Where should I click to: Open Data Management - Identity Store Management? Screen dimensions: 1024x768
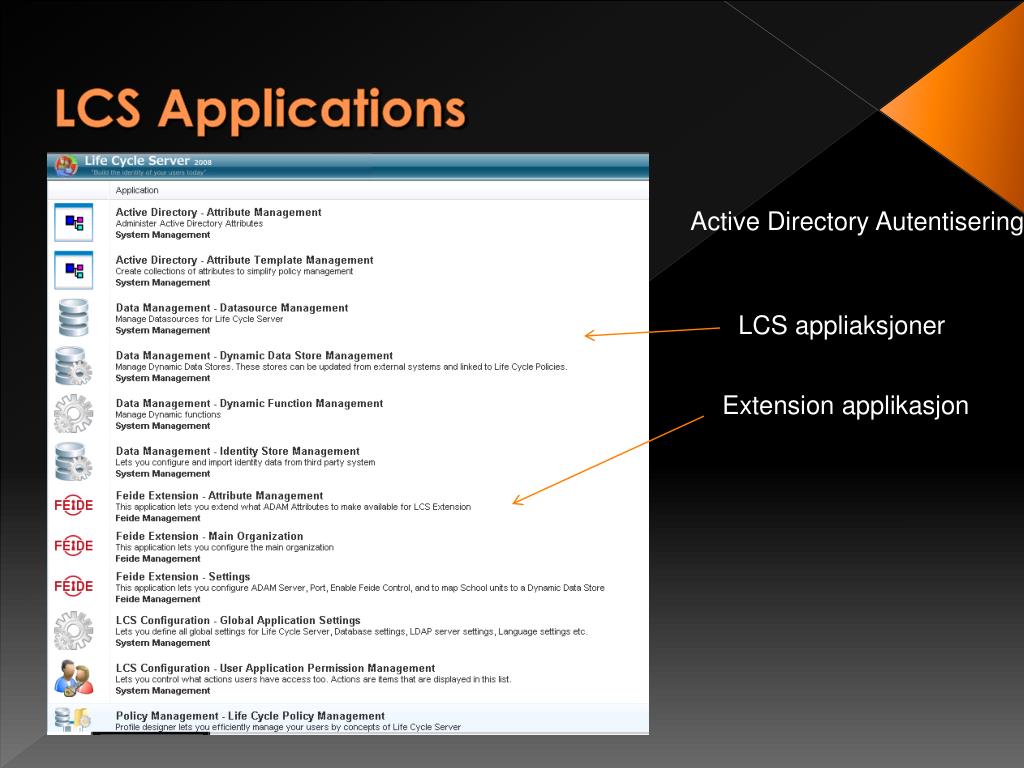click(238, 451)
